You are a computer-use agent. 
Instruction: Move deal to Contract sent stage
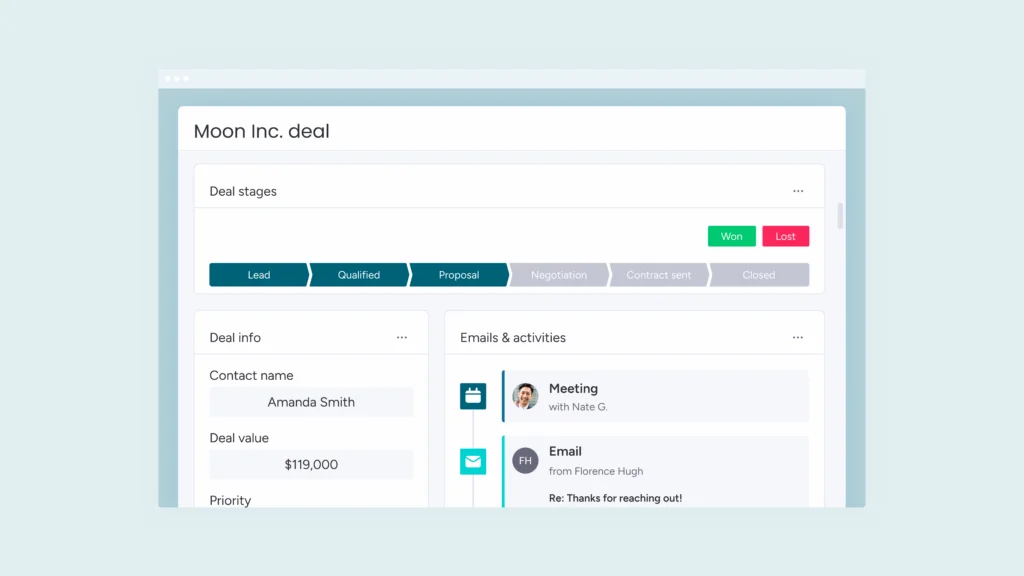coord(659,275)
